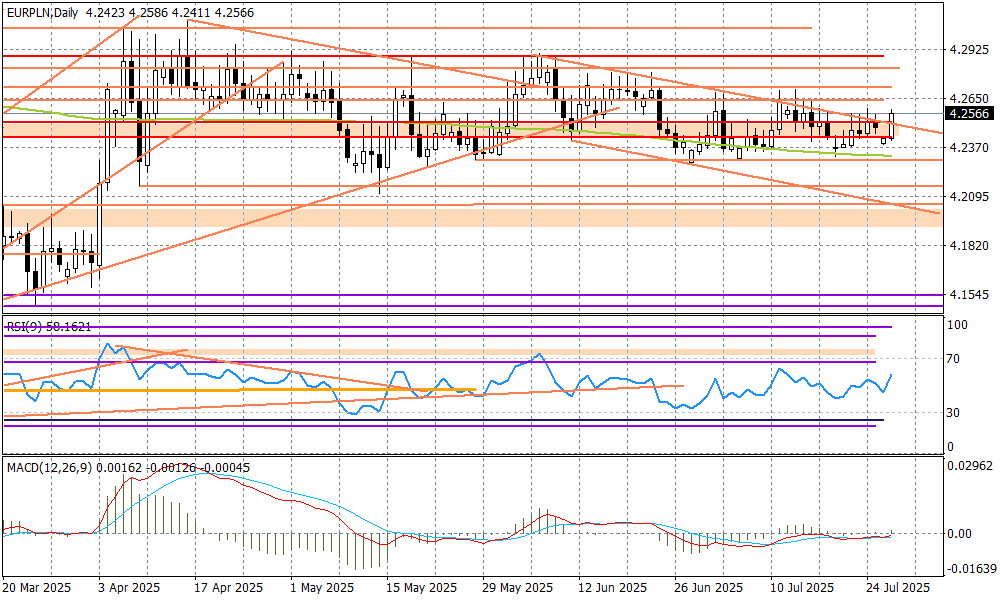Click the 4.2095 price axis label
The height and width of the screenshot is (600, 1000).
969,197
